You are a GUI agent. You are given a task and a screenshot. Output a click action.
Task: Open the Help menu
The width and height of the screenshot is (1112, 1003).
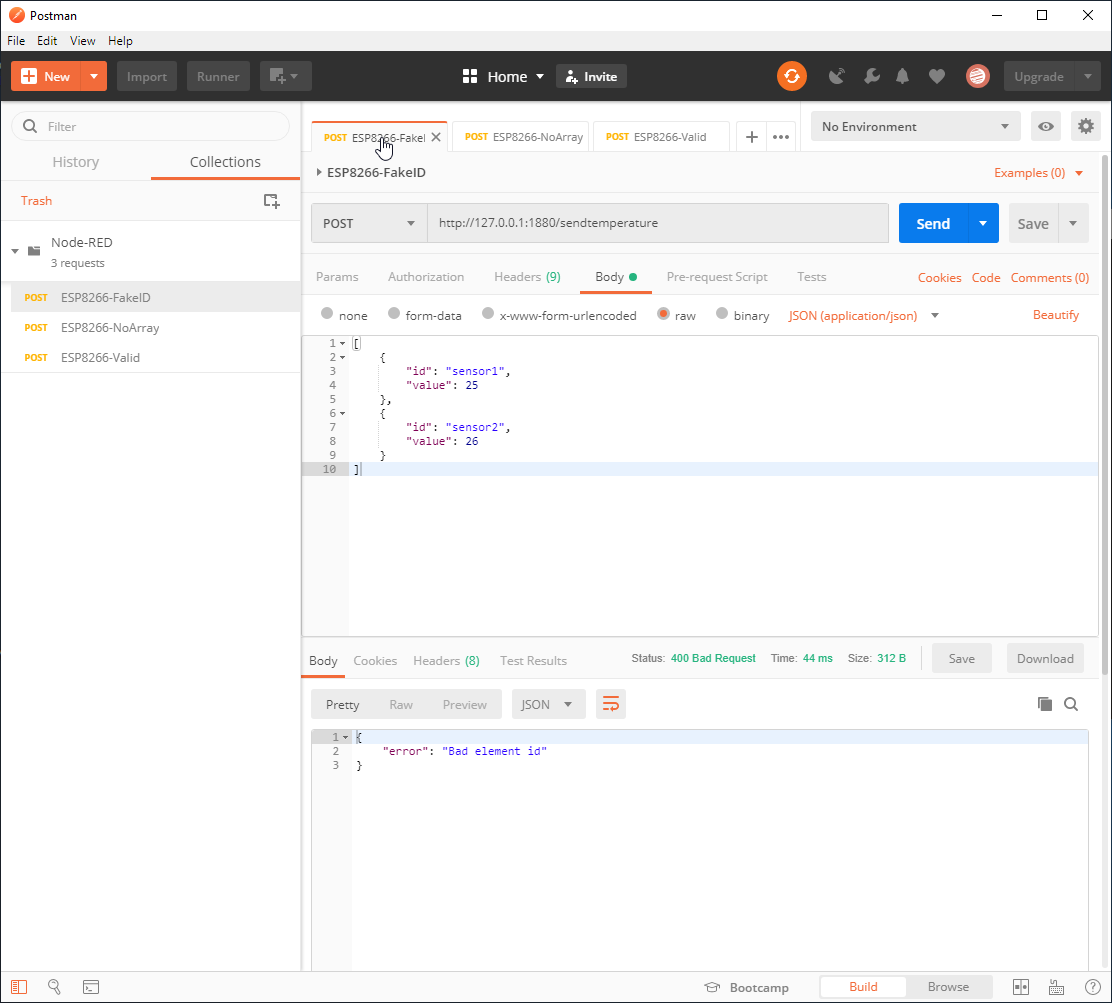[x=120, y=40]
